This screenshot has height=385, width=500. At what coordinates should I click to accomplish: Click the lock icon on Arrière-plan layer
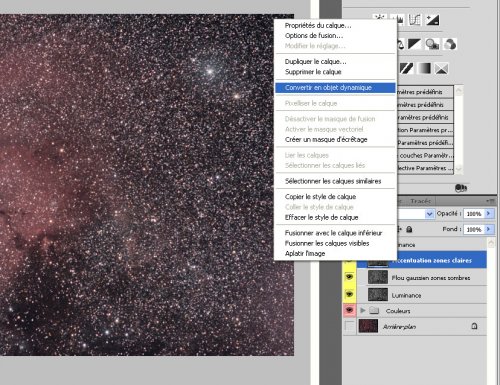click(x=474, y=326)
